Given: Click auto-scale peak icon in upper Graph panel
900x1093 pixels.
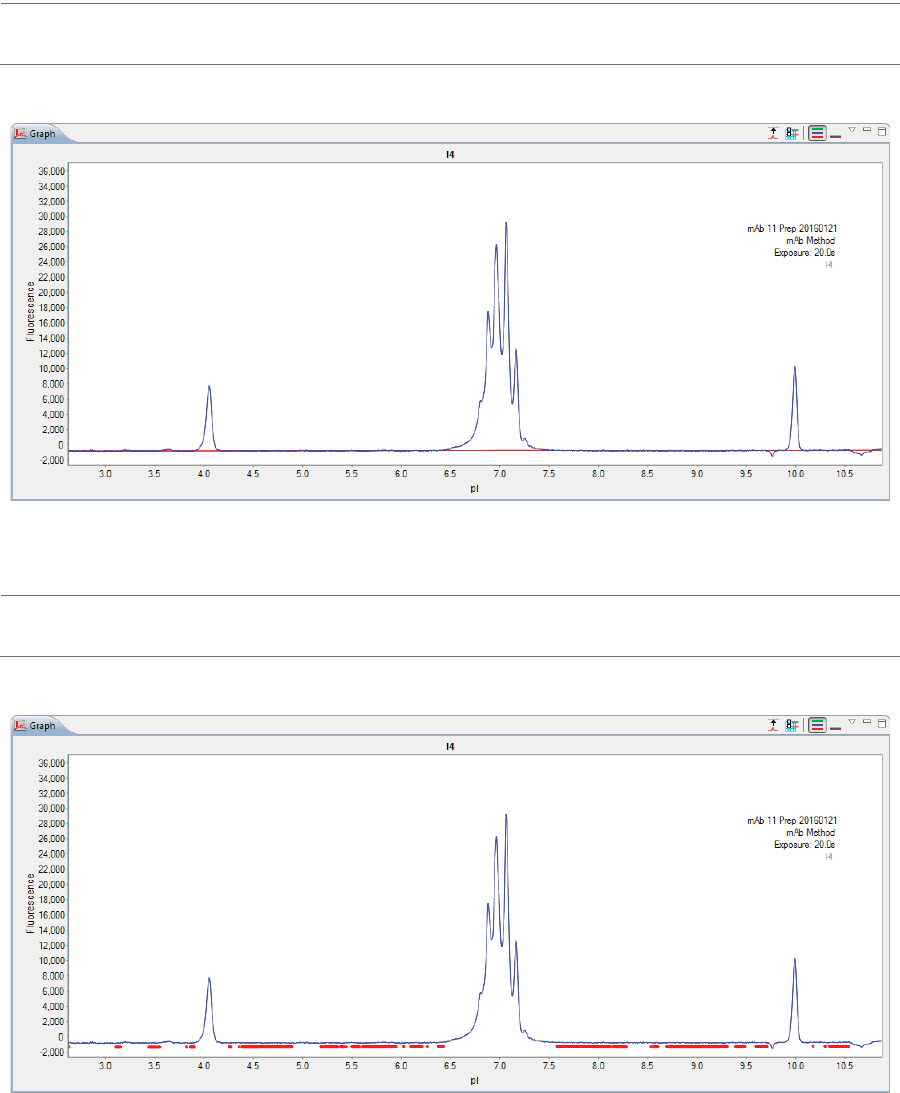Looking at the screenshot, I should tap(773, 133).
